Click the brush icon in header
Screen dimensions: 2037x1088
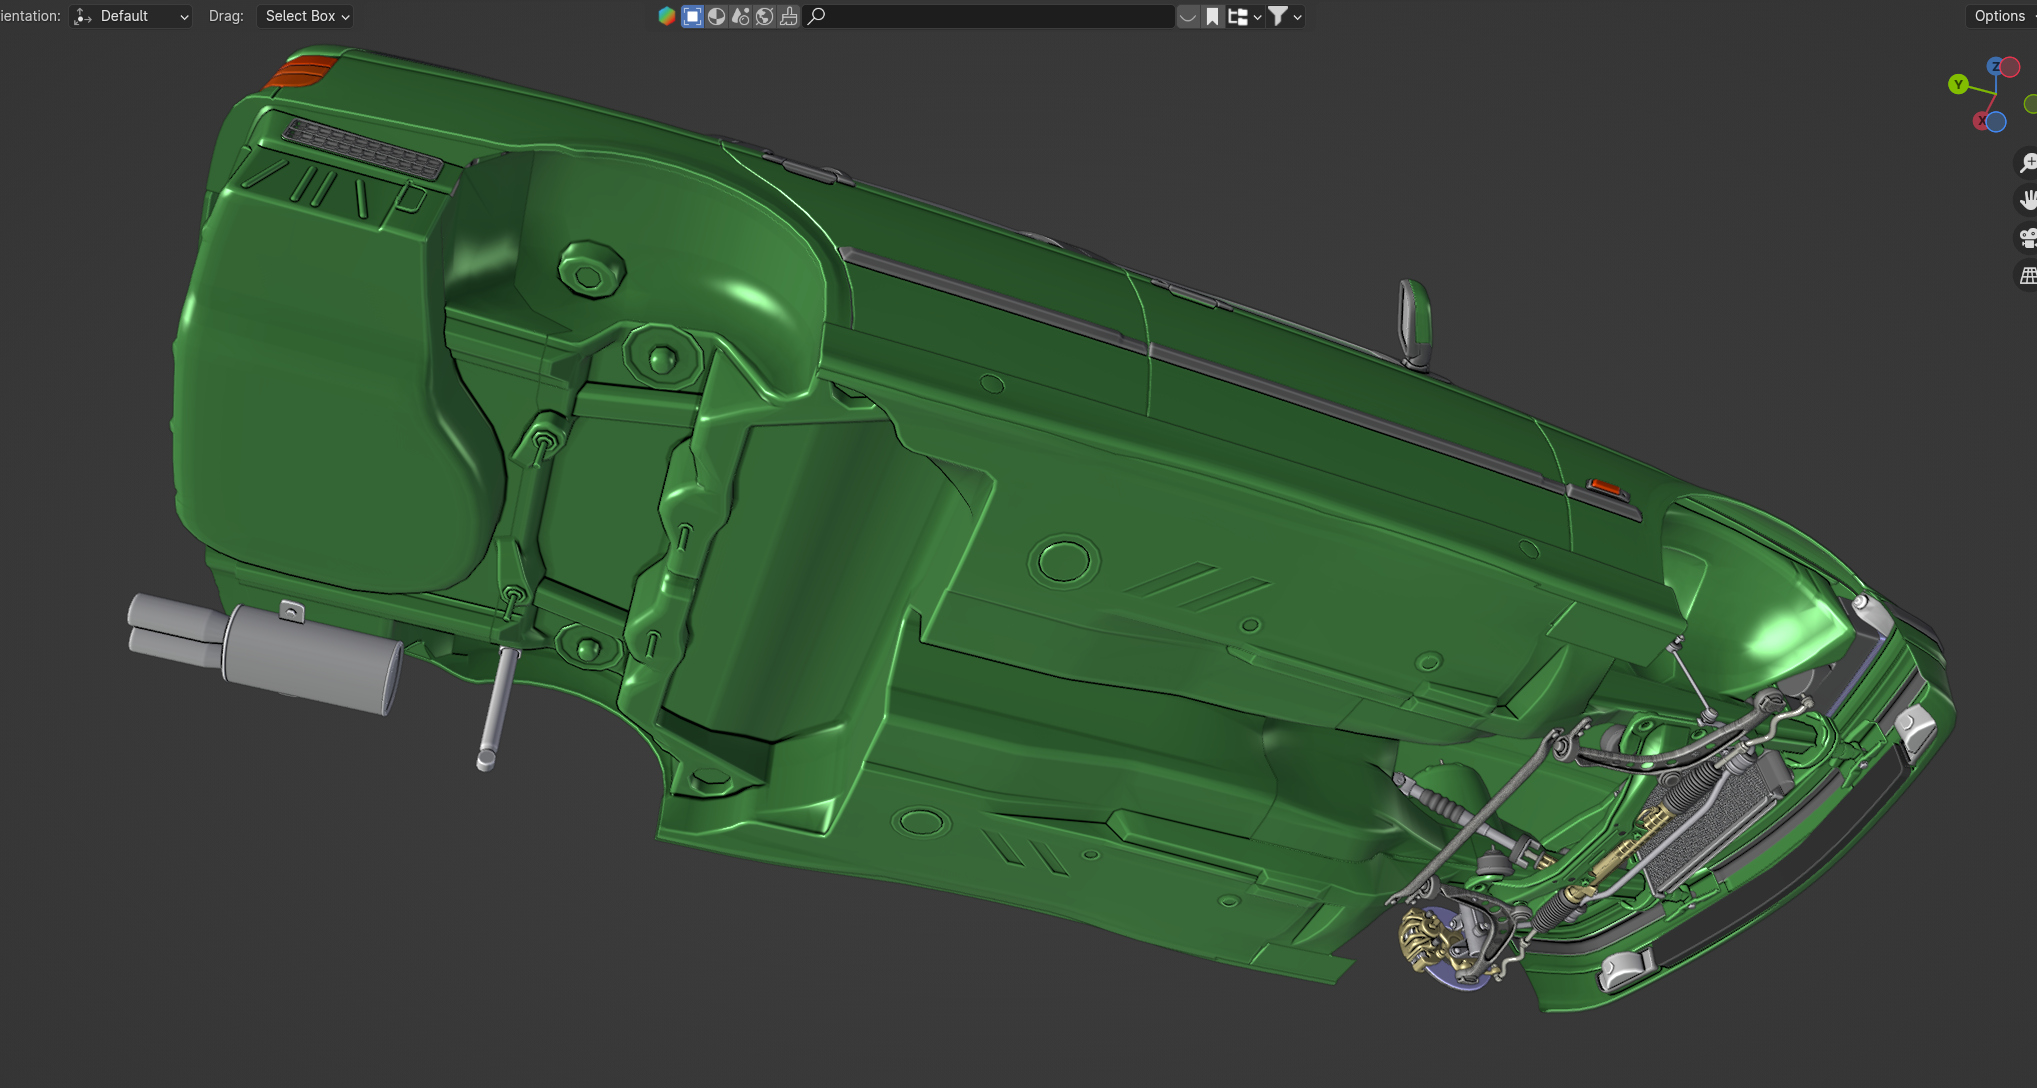pos(789,16)
